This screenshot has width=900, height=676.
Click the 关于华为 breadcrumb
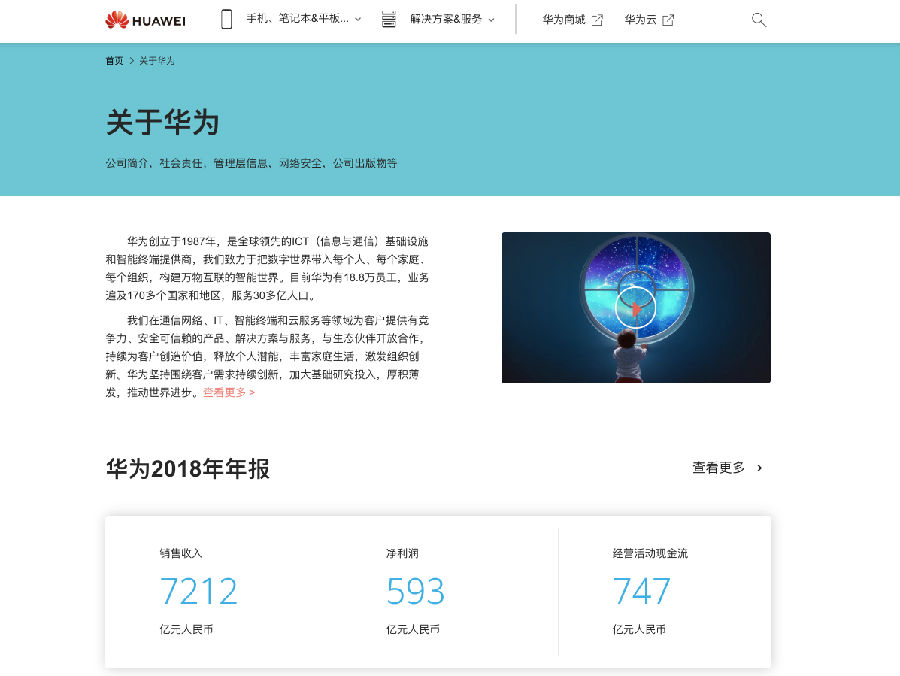(x=157, y=60)
